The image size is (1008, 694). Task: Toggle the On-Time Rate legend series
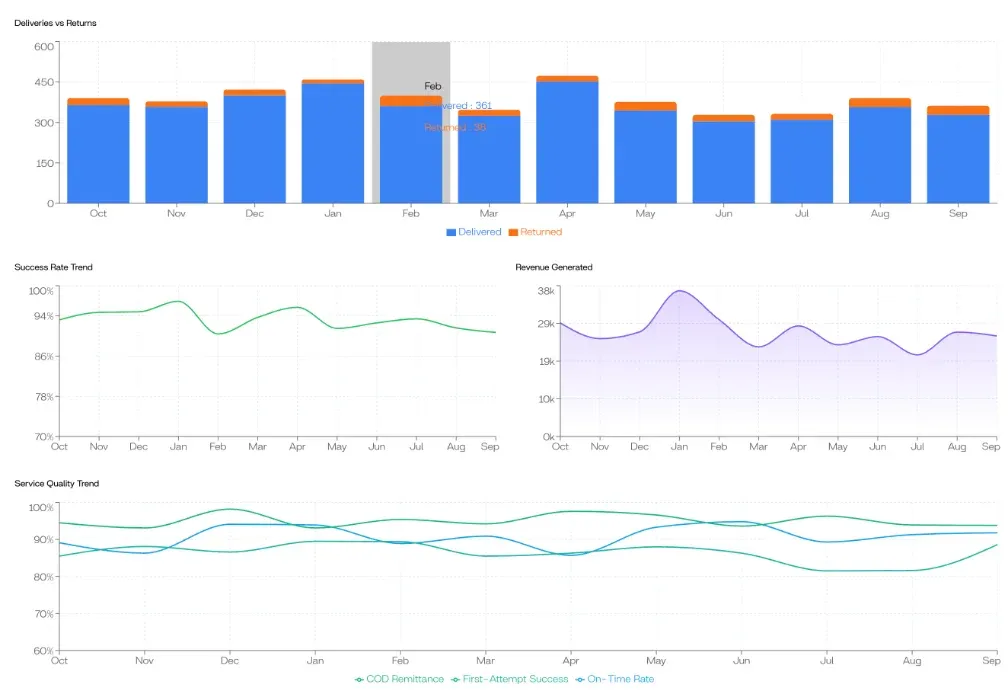(x=615, y=679)
